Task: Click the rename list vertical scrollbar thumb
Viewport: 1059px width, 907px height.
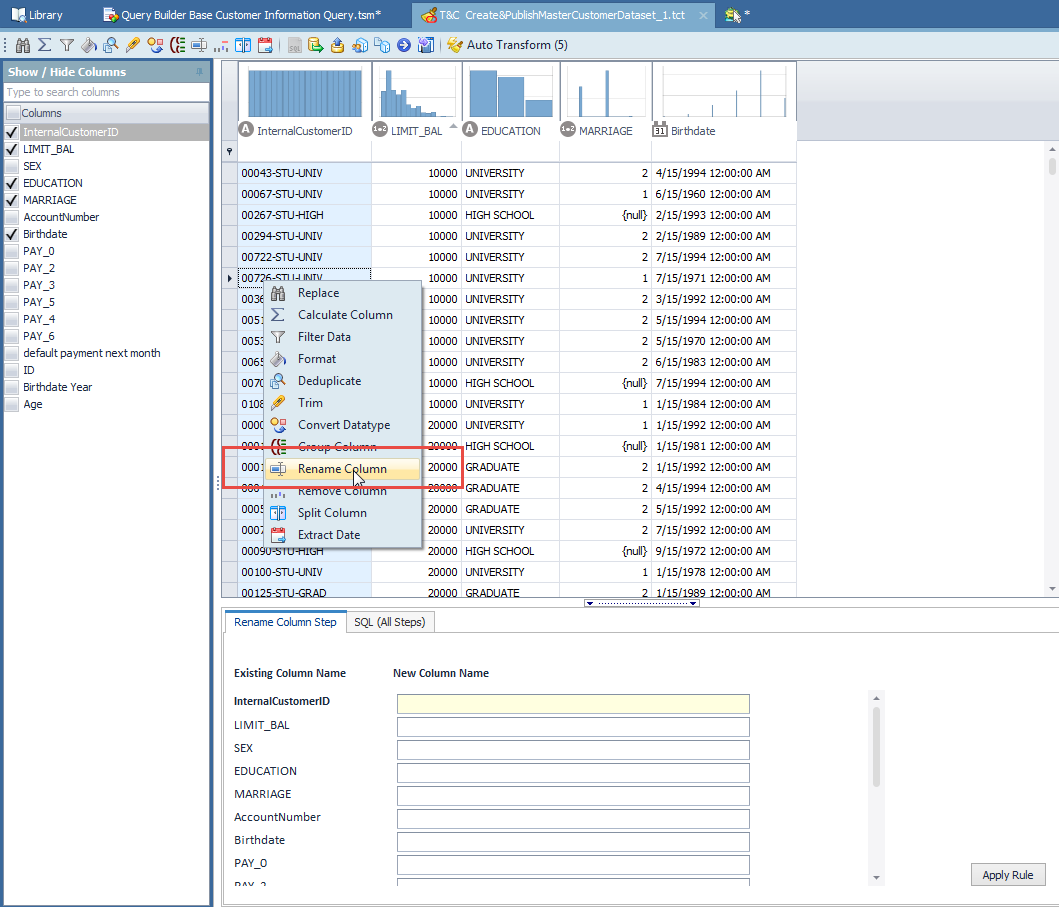Action: point(876,746)
